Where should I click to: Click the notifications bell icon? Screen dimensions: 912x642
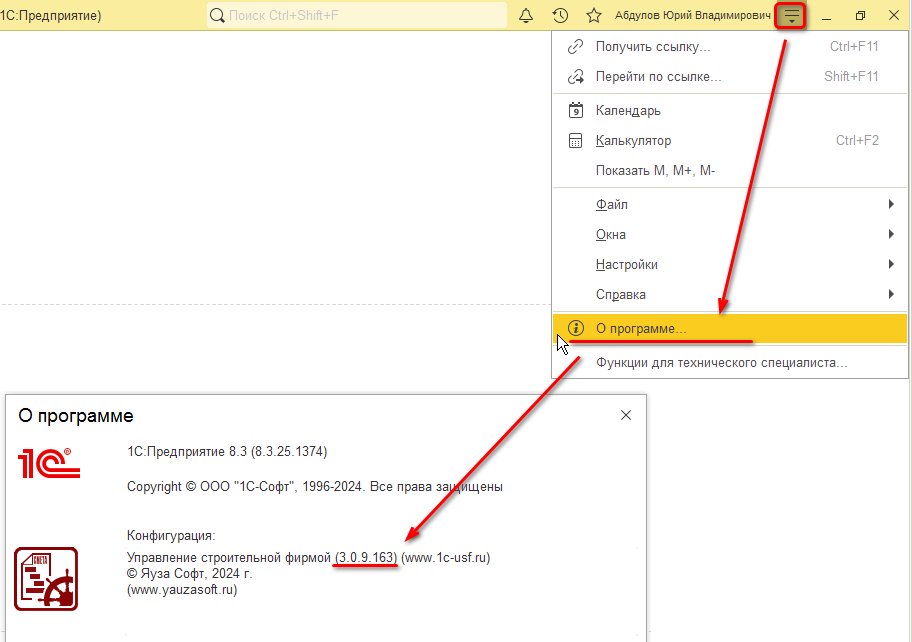click(526, 16)
